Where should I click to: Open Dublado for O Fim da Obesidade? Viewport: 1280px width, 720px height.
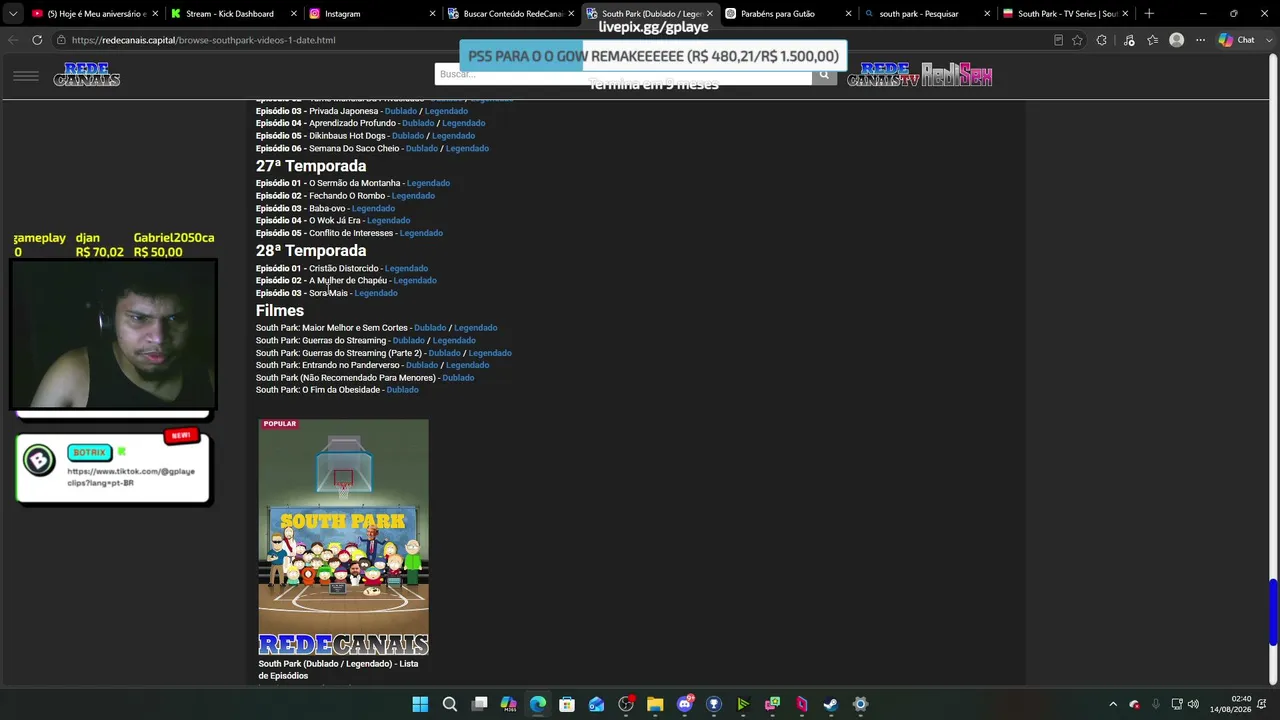pyautogui.click(x=403, y=390)
